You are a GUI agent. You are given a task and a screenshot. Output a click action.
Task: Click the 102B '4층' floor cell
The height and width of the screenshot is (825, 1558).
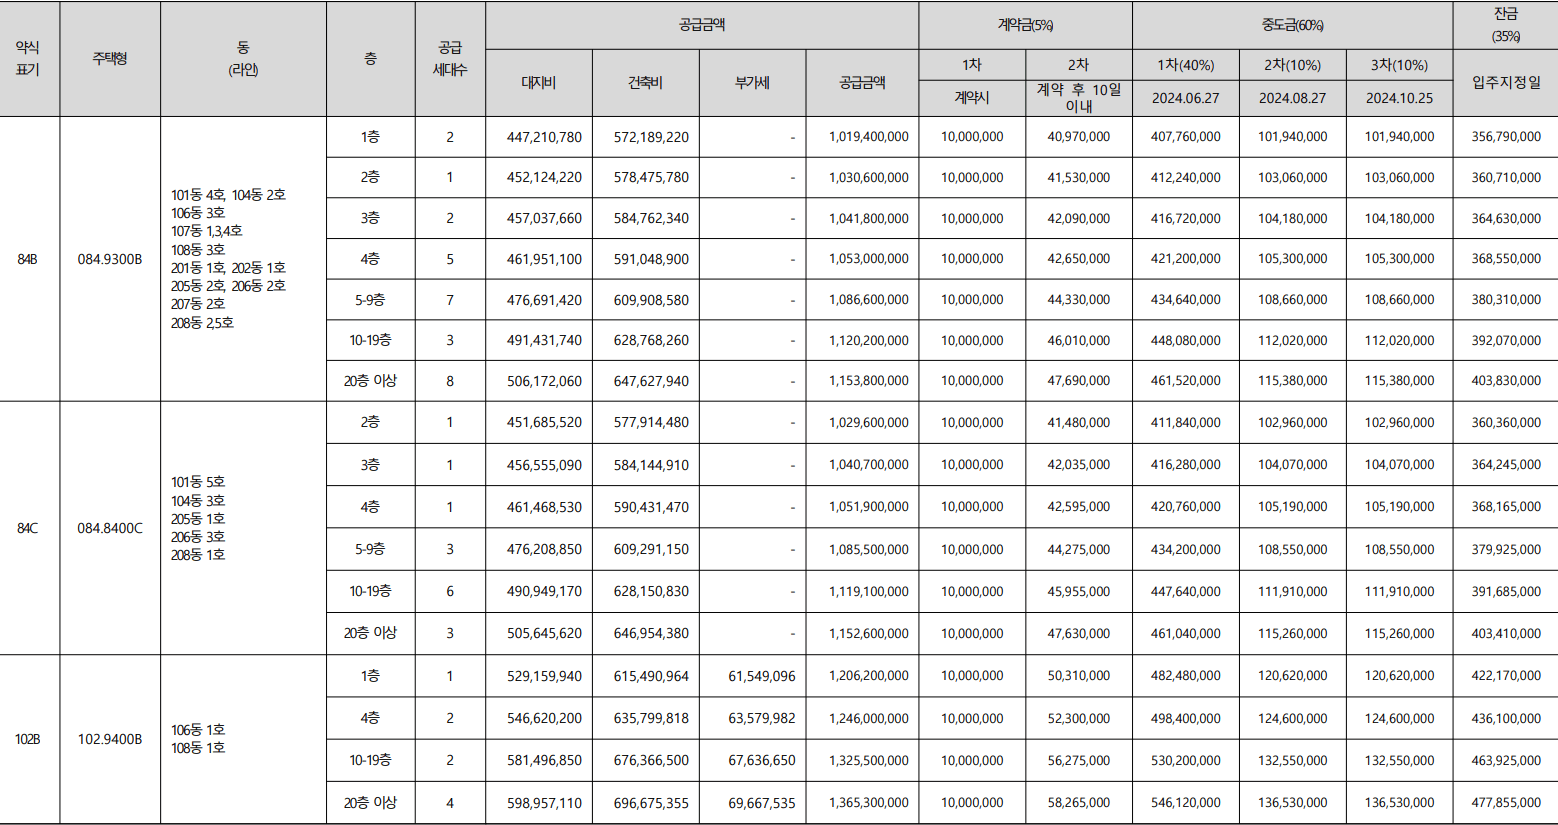tap(370, 718)
